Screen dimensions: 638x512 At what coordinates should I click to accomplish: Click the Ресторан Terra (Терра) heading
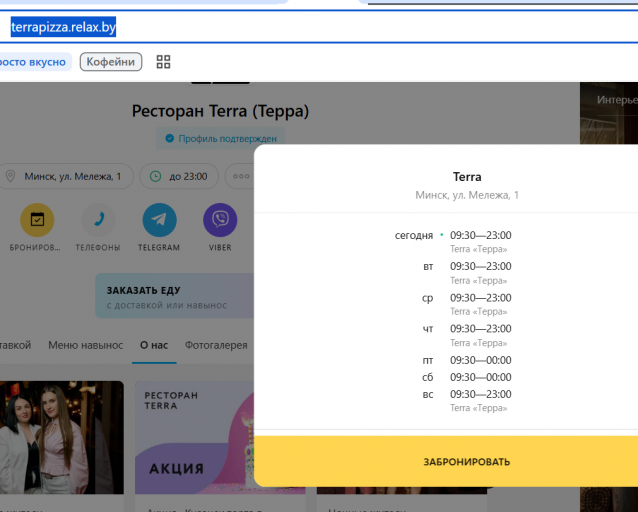click(x=221, y=111)
